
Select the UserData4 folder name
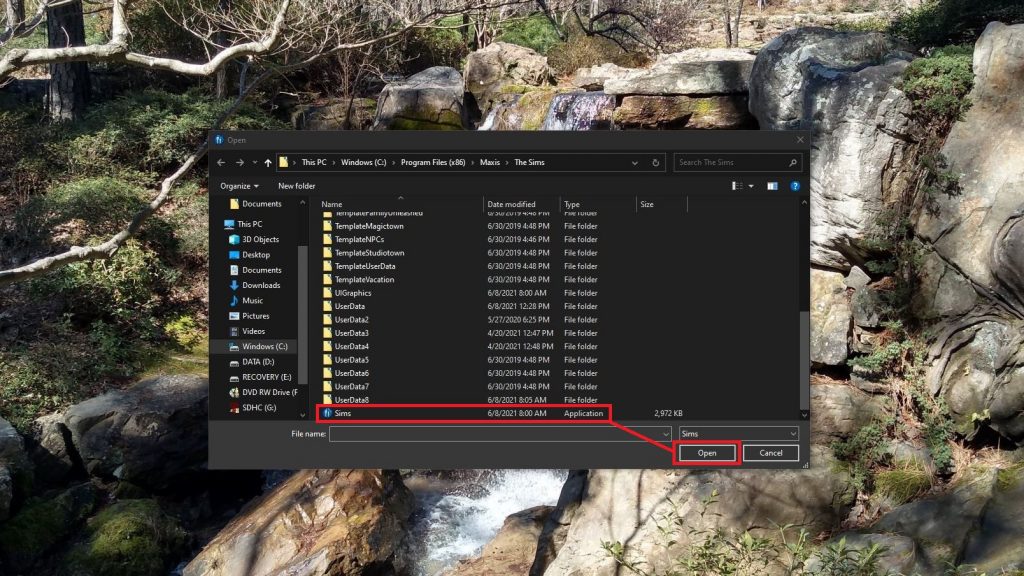pos(351,347)
